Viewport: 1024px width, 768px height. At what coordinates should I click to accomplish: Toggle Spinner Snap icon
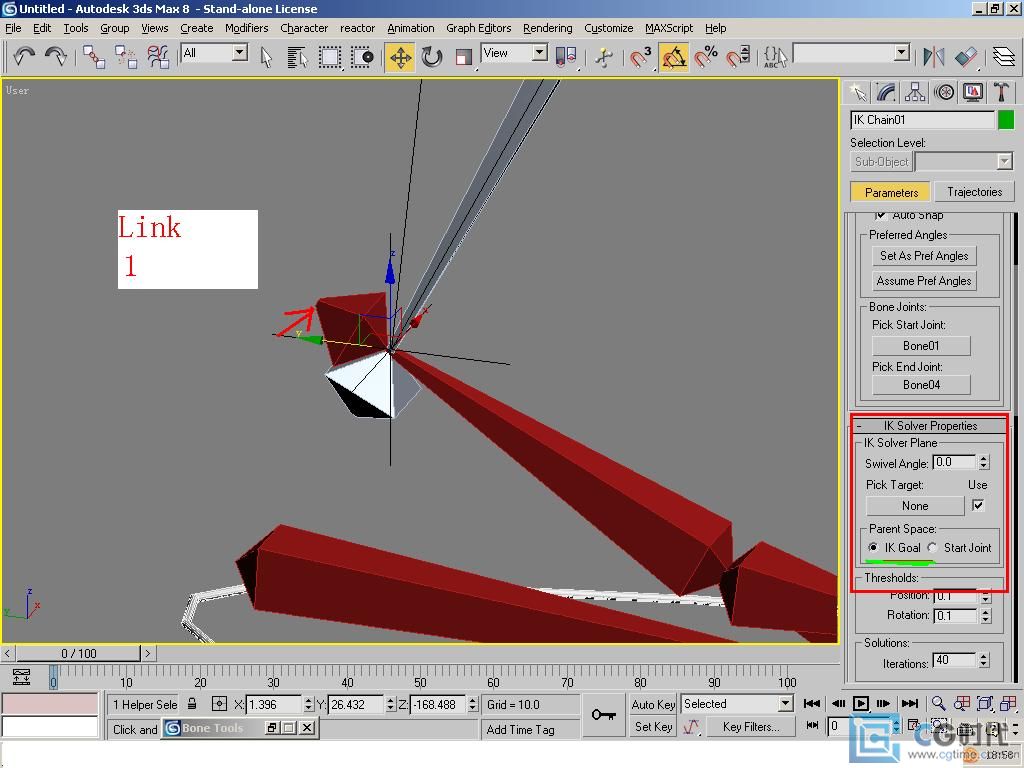(738, 57)
